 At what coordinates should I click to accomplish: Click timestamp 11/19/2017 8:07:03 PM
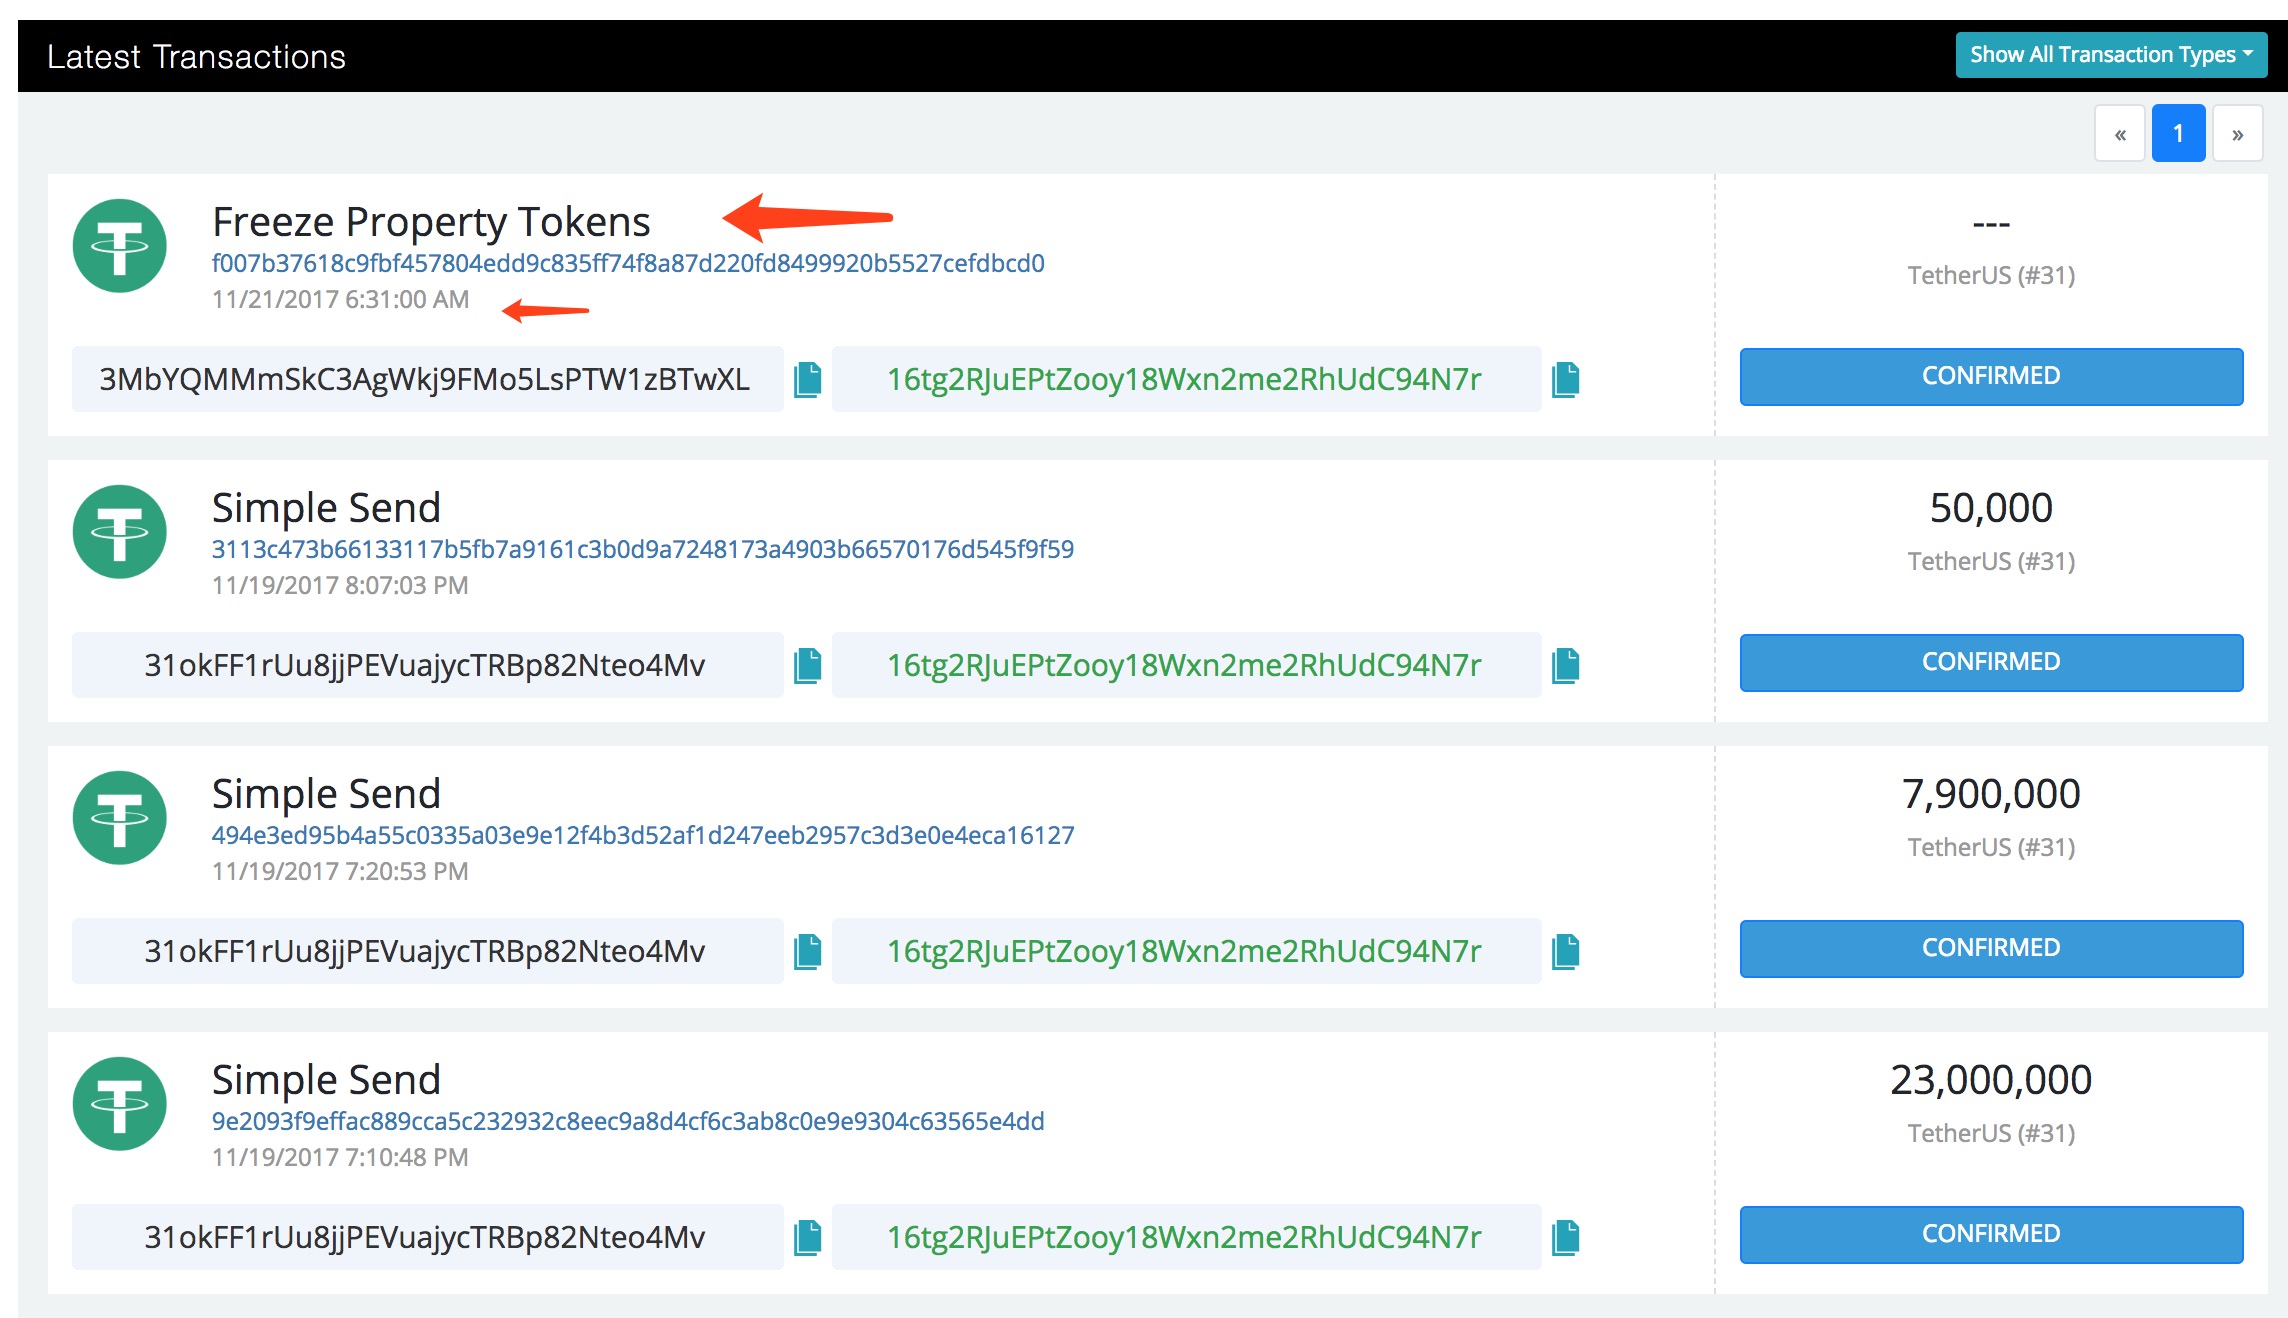[x=340, y=586]
